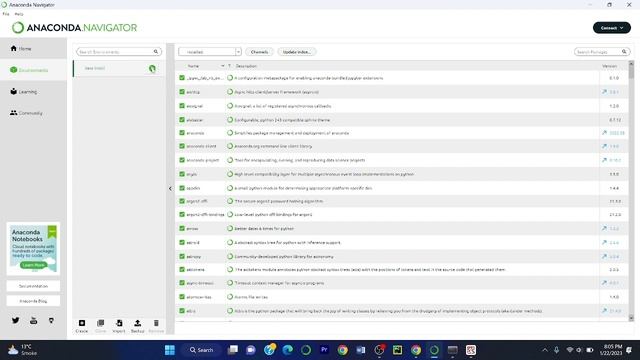Click the Name column sort arrow
The width and height of the screenshot is (640, 360).
[x=223, y=66]
